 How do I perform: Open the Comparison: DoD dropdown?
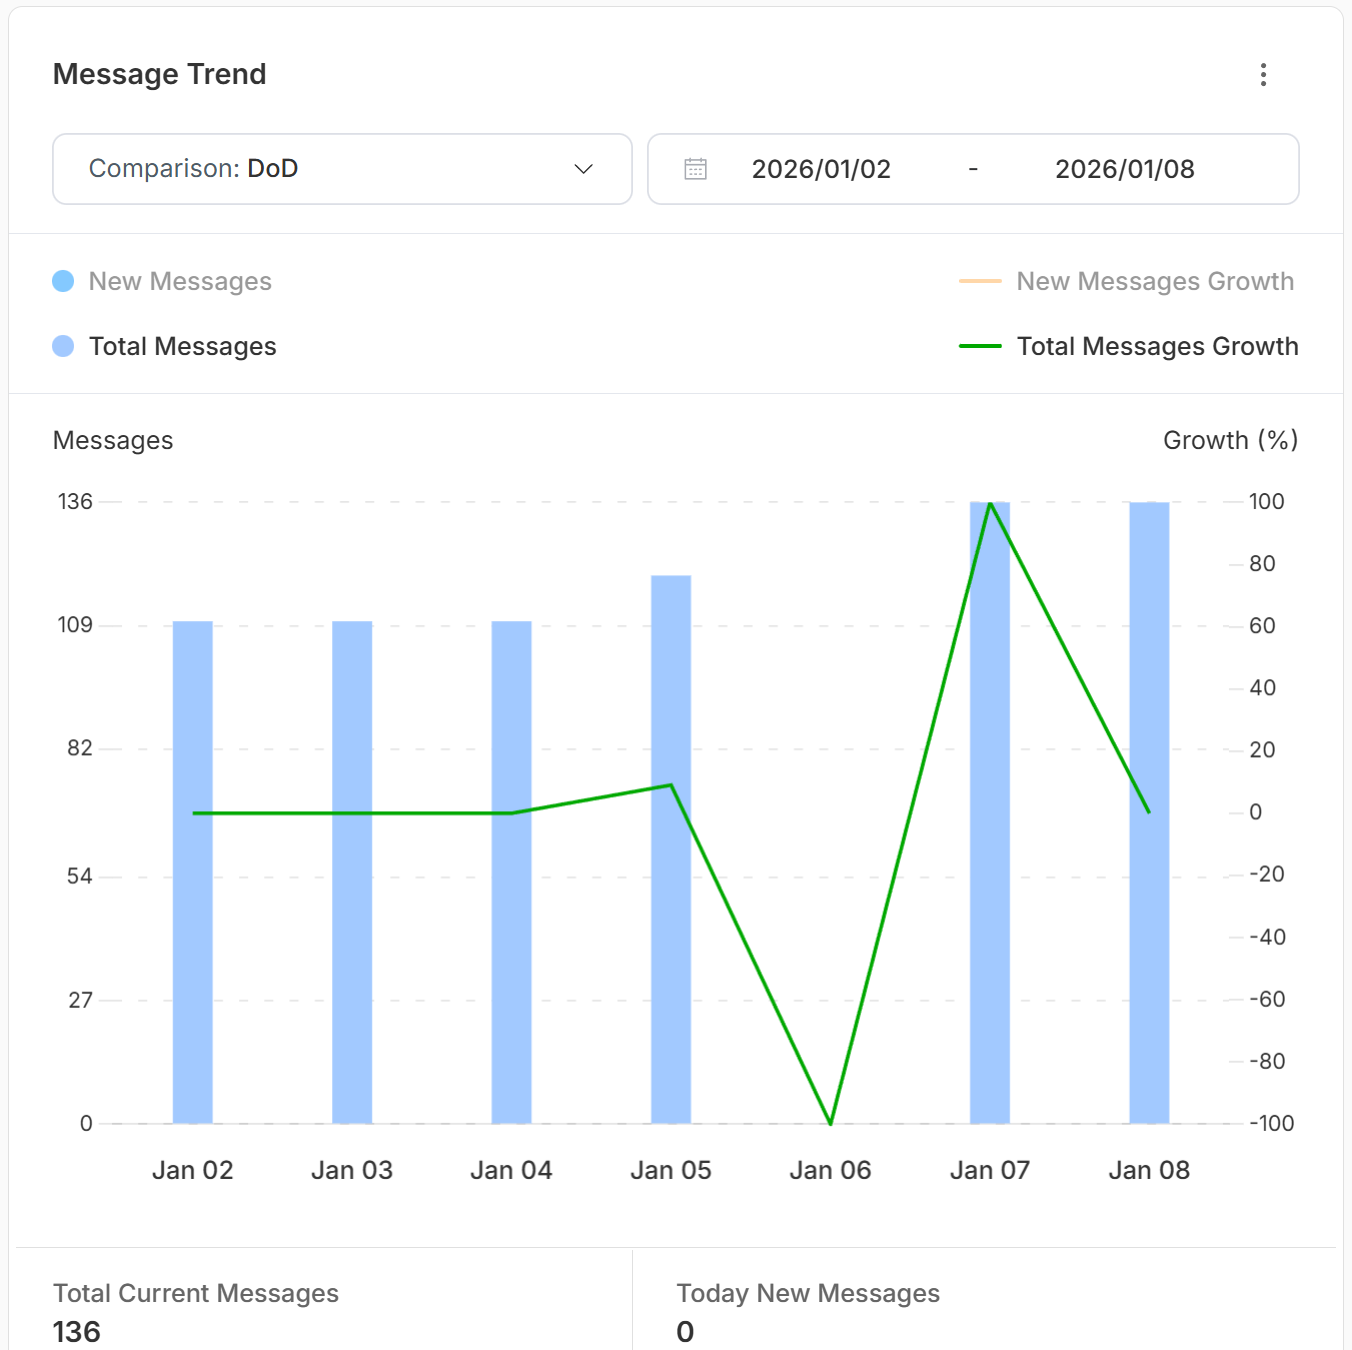pyautogui.click(x=342, y=169)
